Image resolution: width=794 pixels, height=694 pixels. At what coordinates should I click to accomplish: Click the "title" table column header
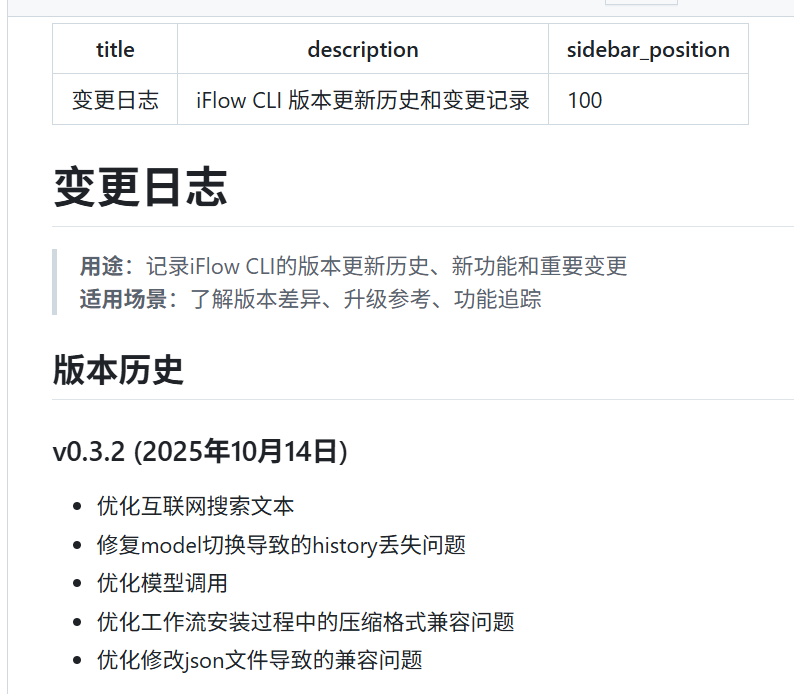(x=115, y=49)
